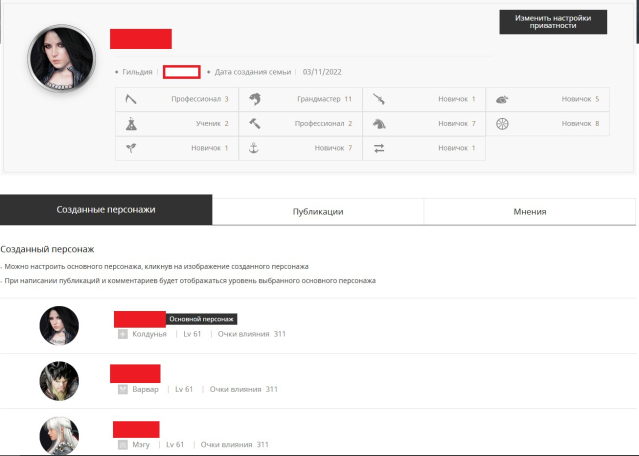Screen dimensions: 639x456
Task: Click the alchemy flask icon, Ученик 2
Action: [131, 123]
